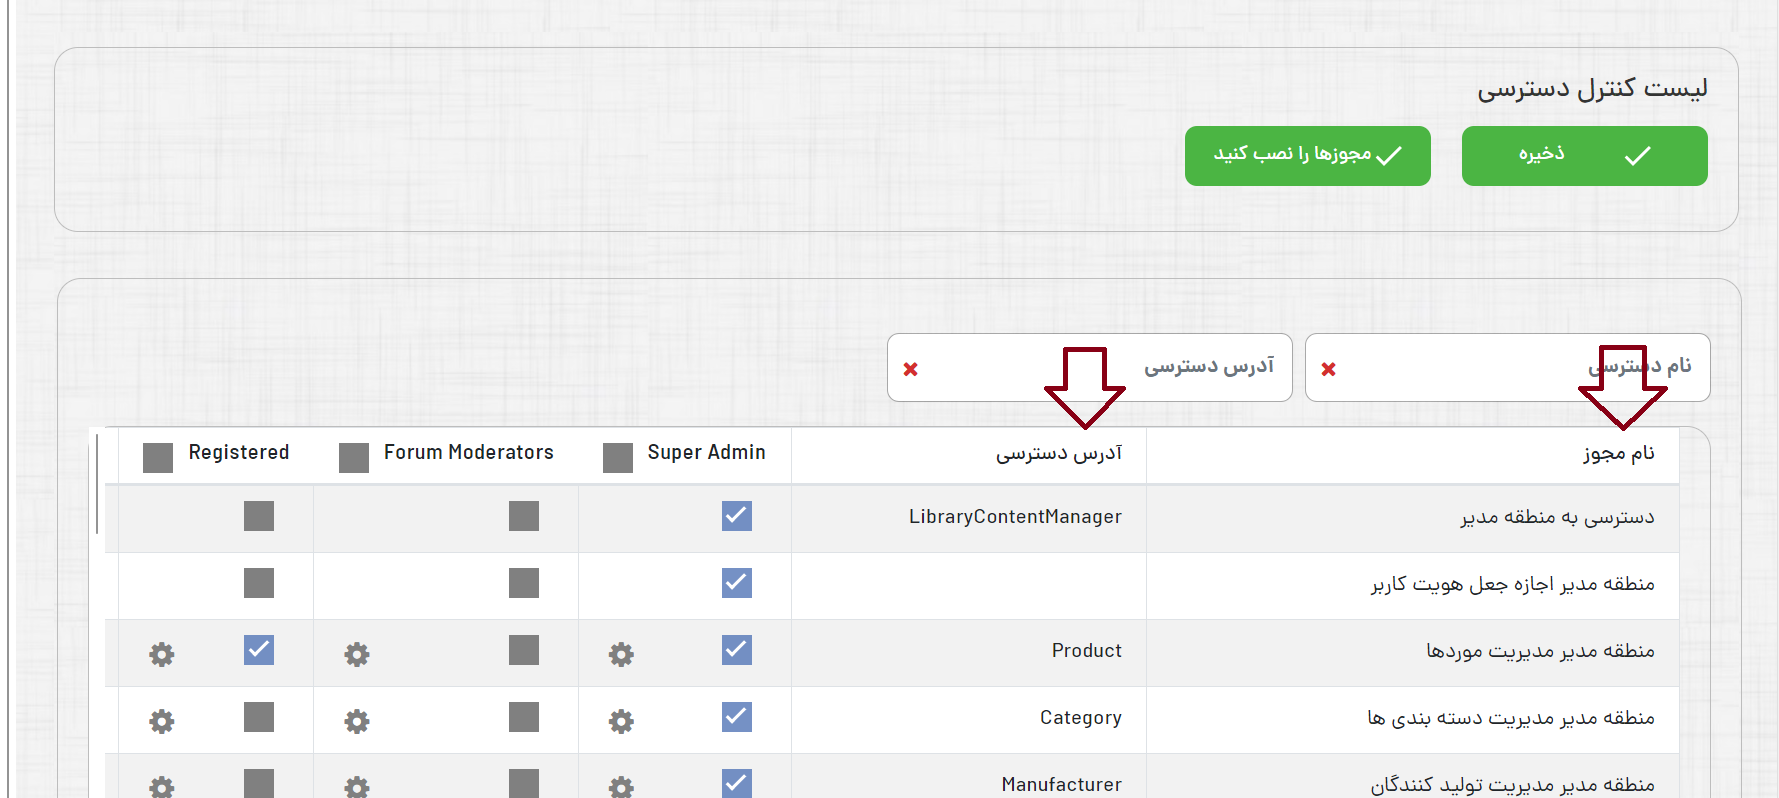Screen dimensions: 1779x798
Task: Click منطقه مدیر مدیریت دسته بندی ها
Action: (1511, 718)
